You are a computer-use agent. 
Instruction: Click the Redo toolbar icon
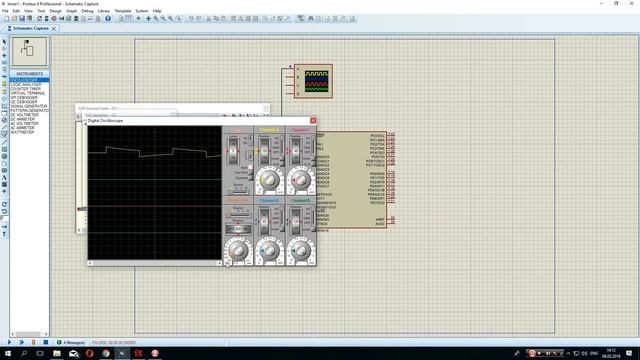[199, 19]
